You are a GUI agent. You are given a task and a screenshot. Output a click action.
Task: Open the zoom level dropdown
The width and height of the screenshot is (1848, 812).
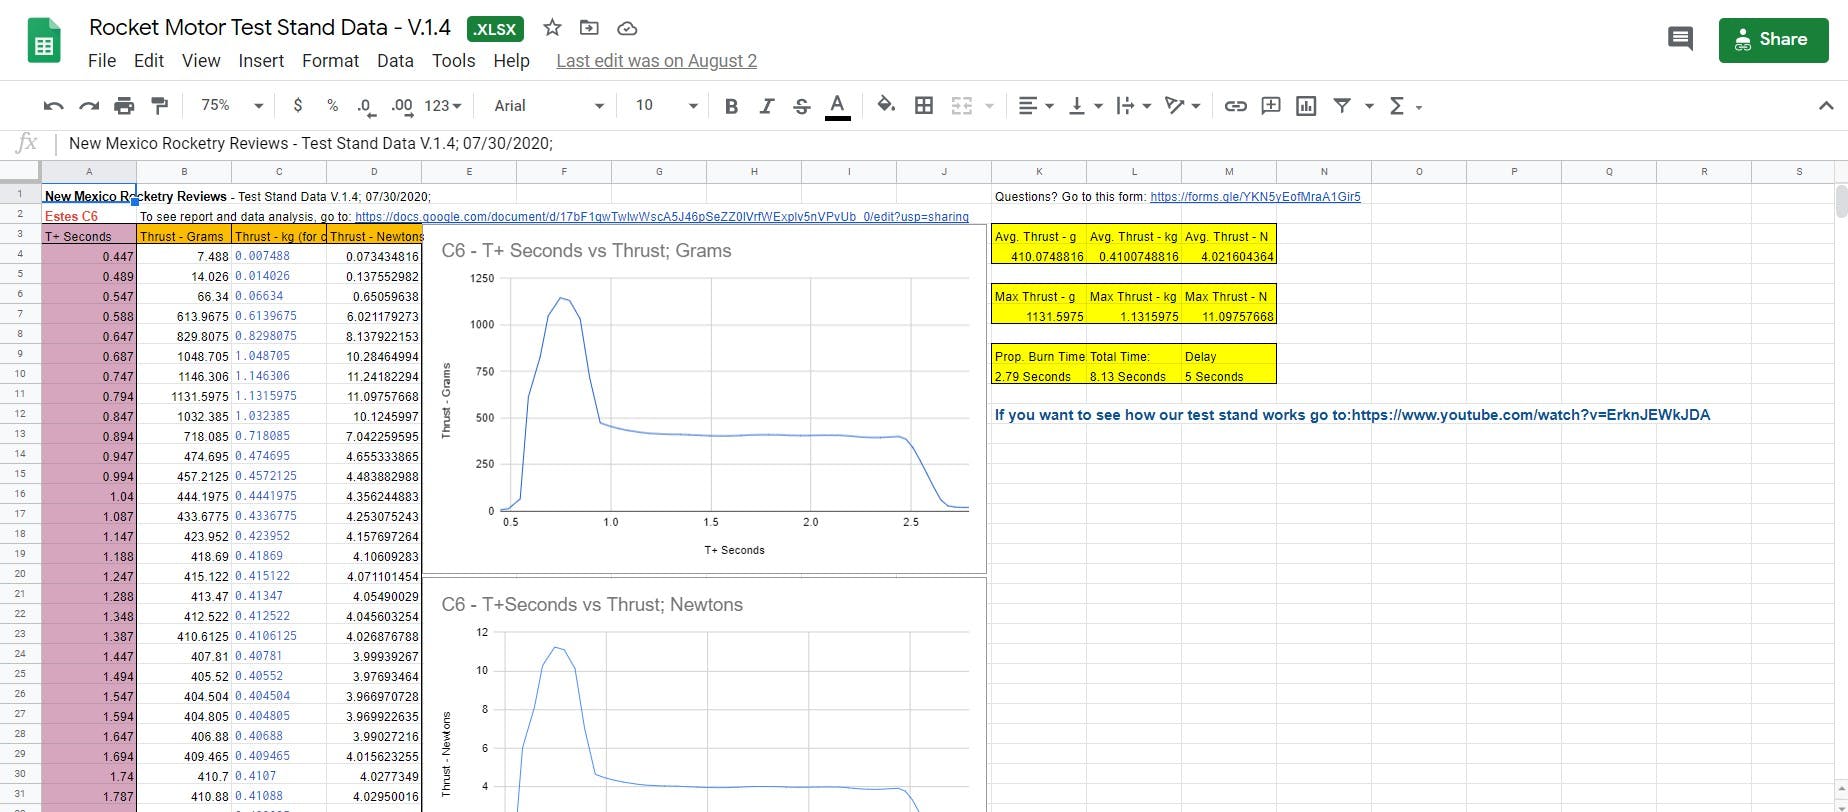pos(232,106)
